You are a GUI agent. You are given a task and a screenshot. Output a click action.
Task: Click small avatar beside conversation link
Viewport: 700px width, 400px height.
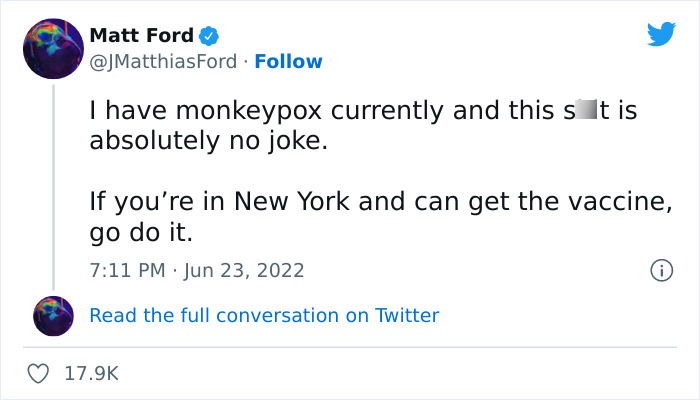[53, 315]
